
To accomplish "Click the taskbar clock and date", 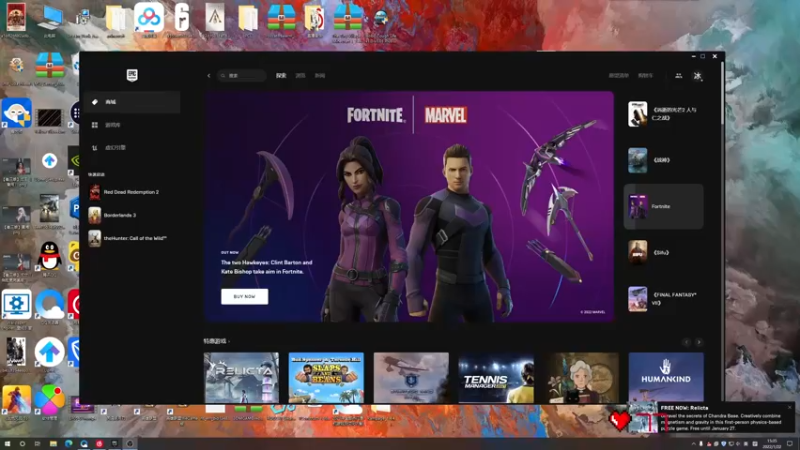I will [x=771, y=444].
